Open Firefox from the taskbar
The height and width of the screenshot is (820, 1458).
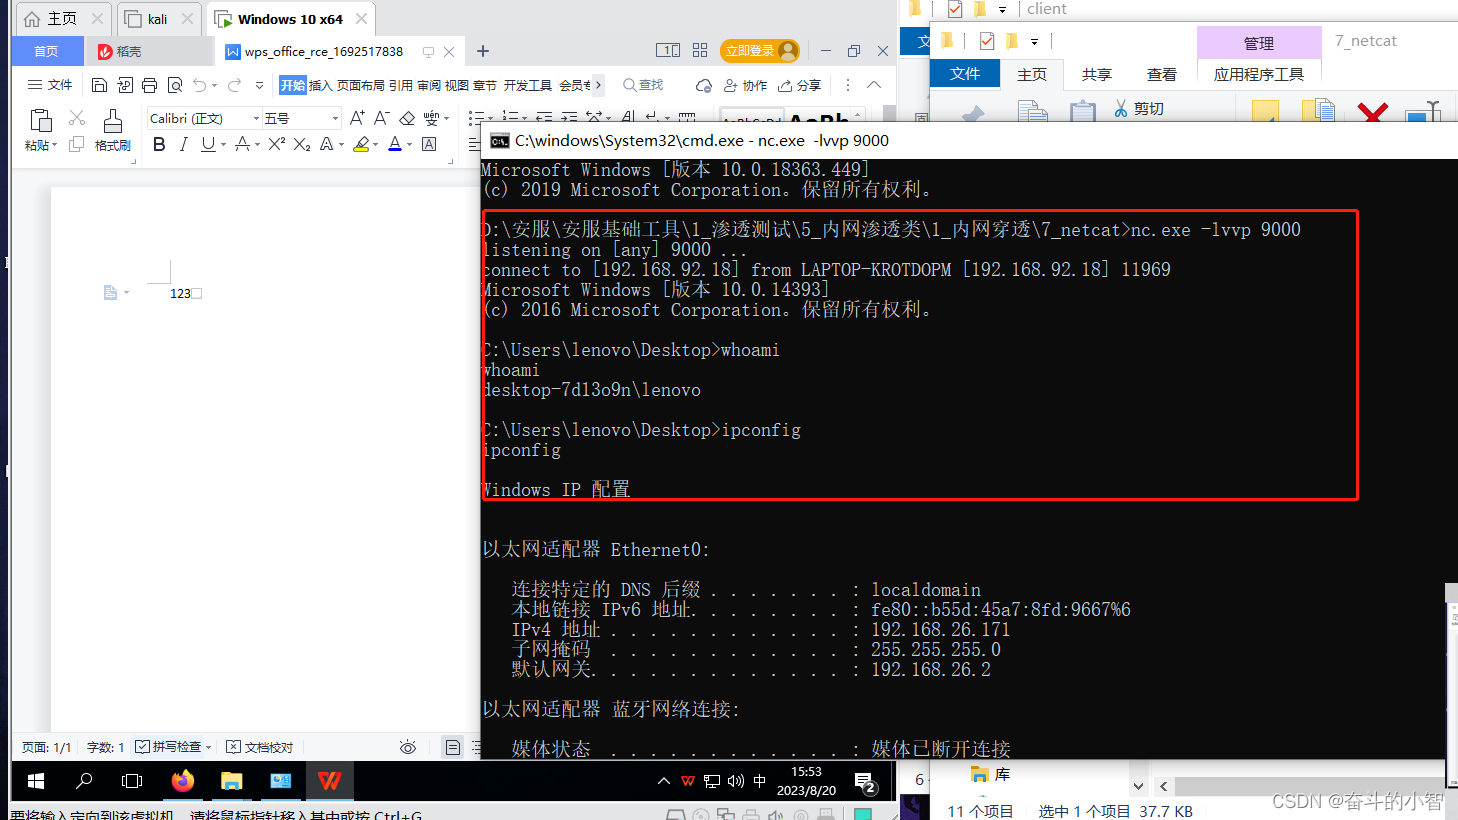pyautogui.click(x=182, y=781)
